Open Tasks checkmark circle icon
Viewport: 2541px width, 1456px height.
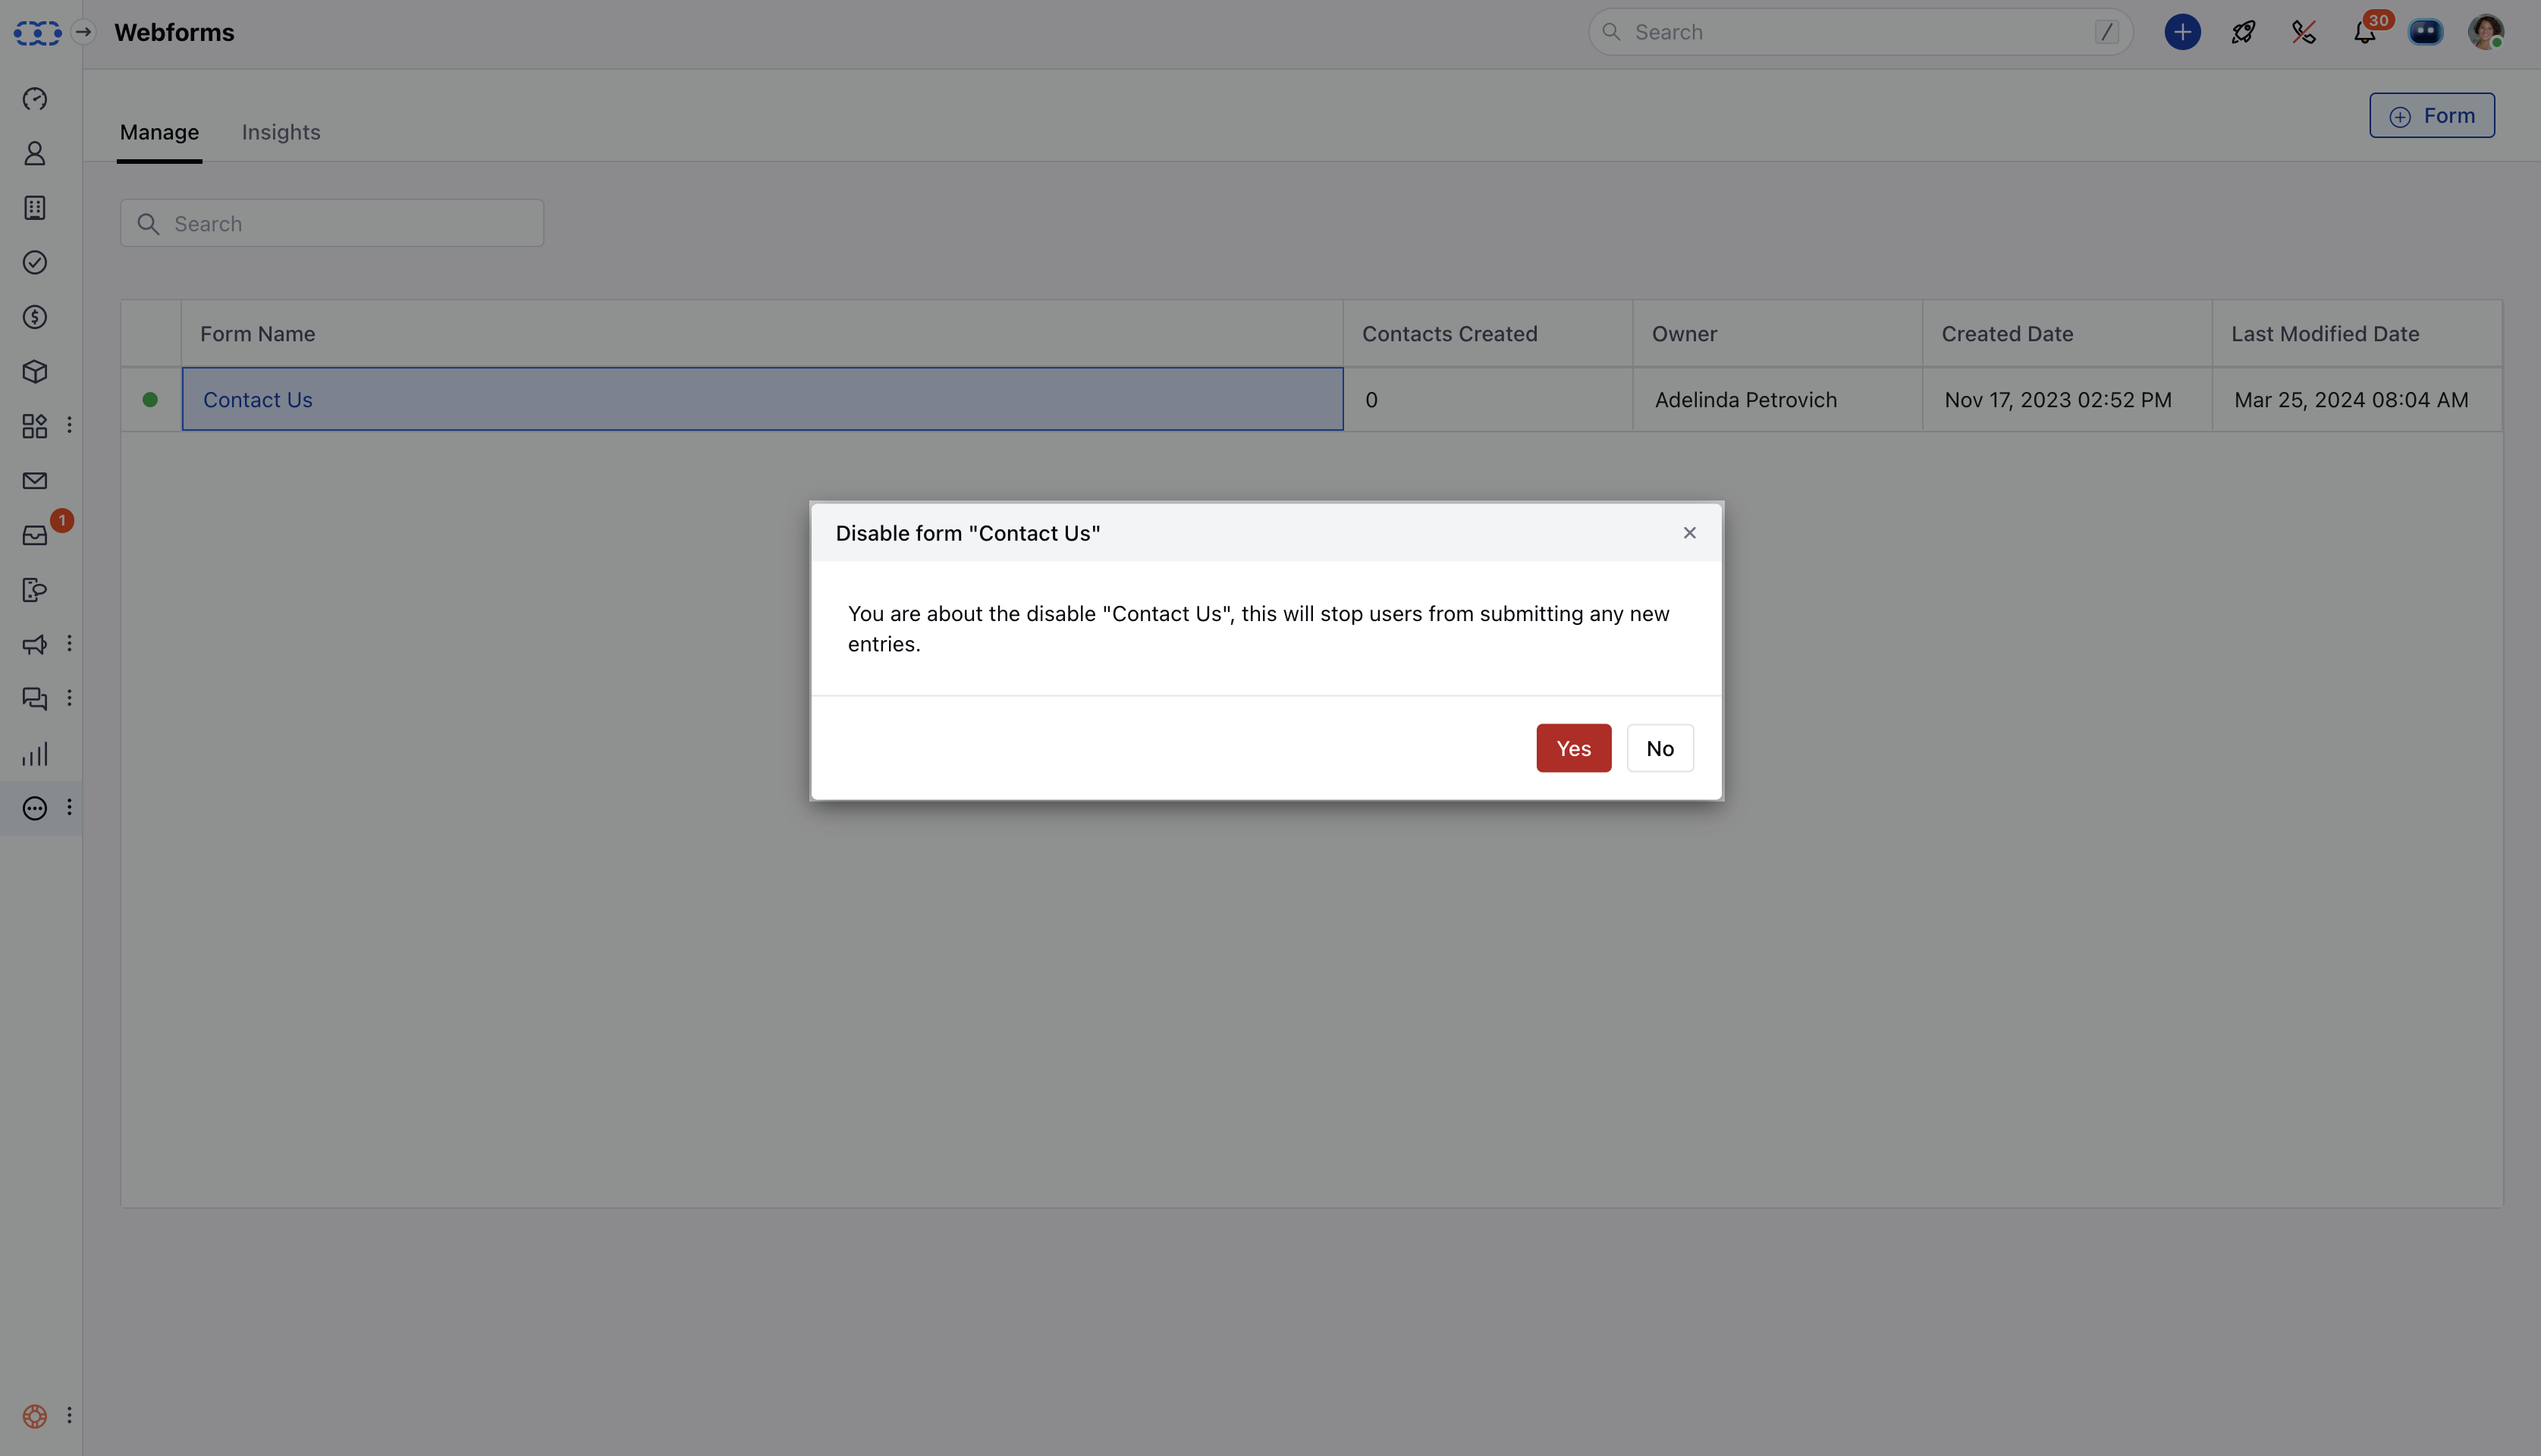click(x=35, y=262)
